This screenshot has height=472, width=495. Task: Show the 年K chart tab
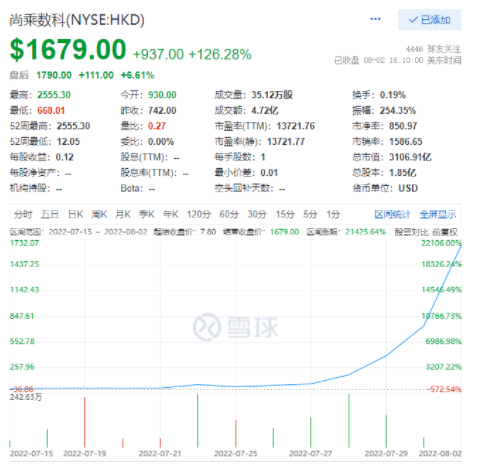[171, 214]
